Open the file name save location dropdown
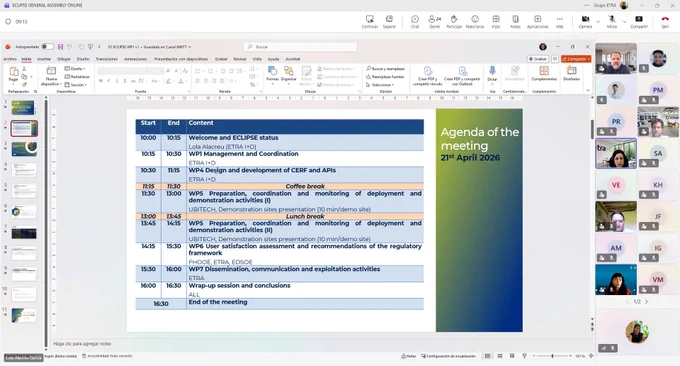Screen dimensions: 680x366 190,47
